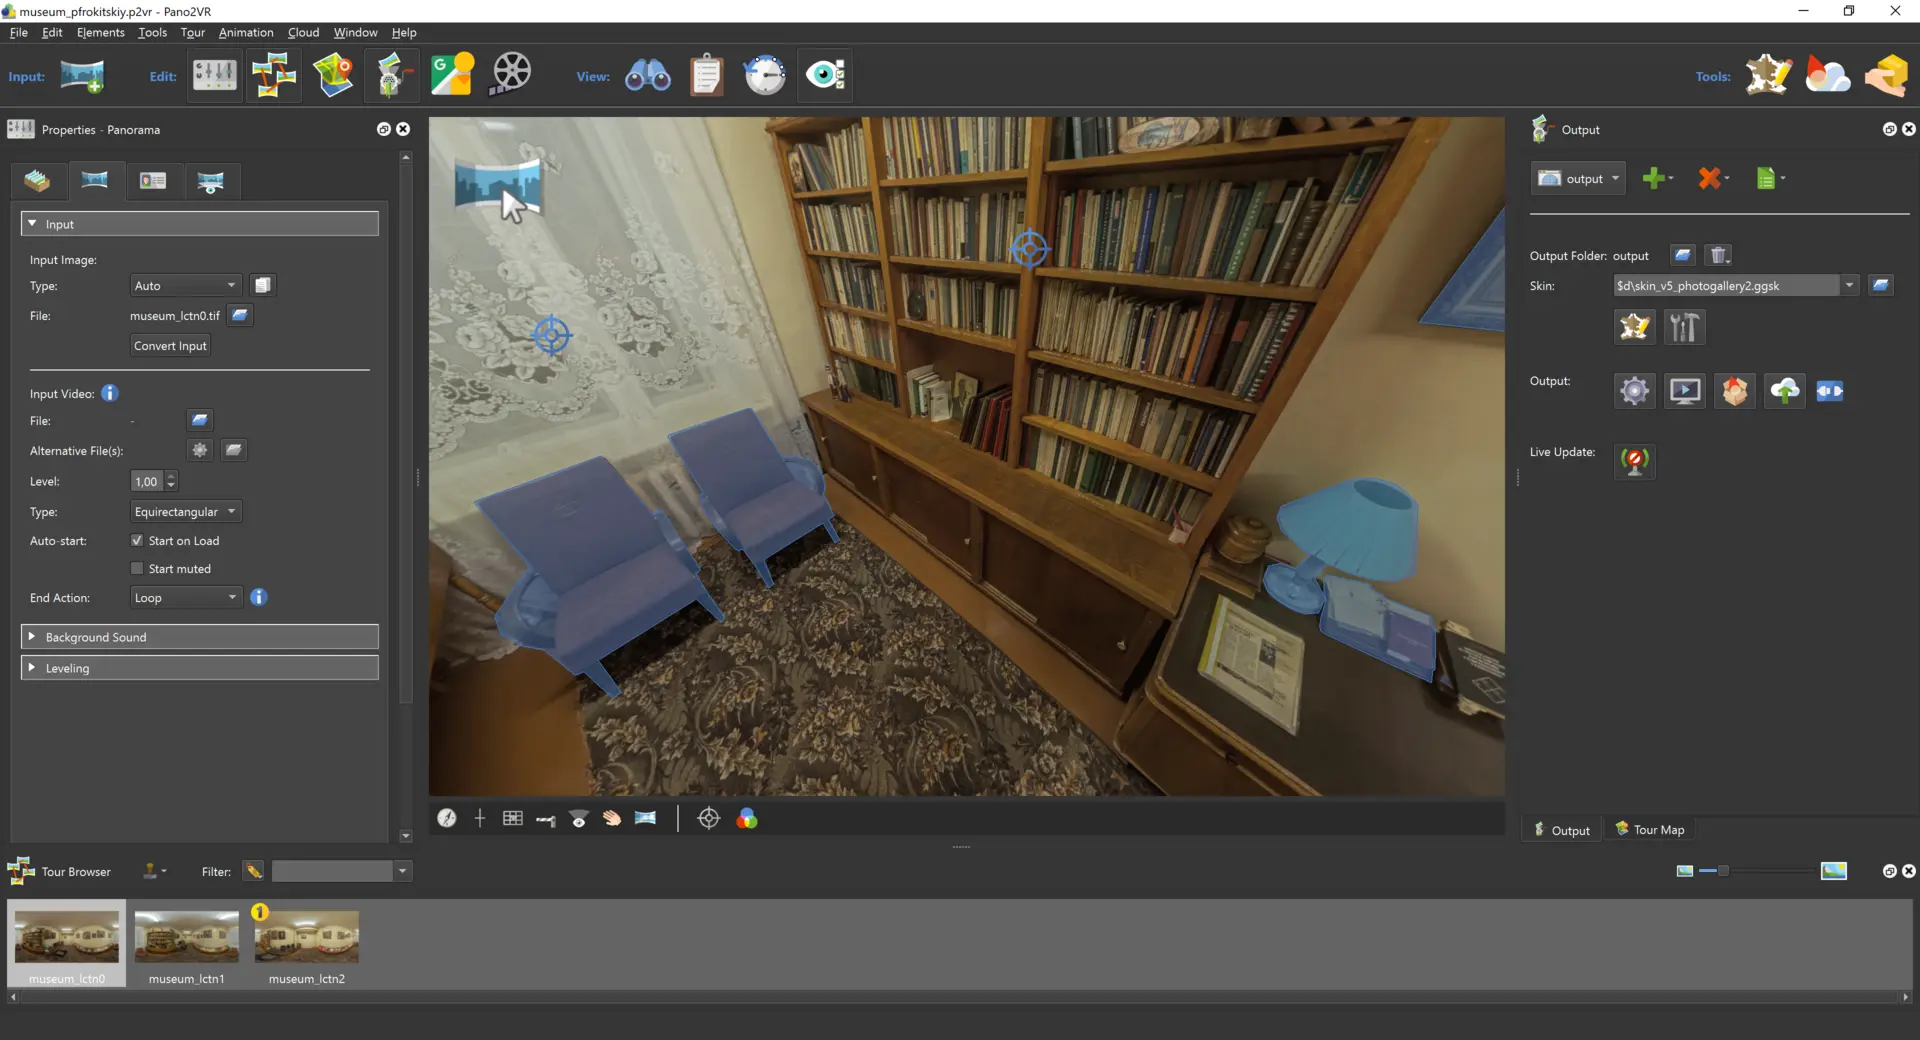Click the Convert Input button
This screenshot has width=1920, height=1040.
[x=170, y=346]
